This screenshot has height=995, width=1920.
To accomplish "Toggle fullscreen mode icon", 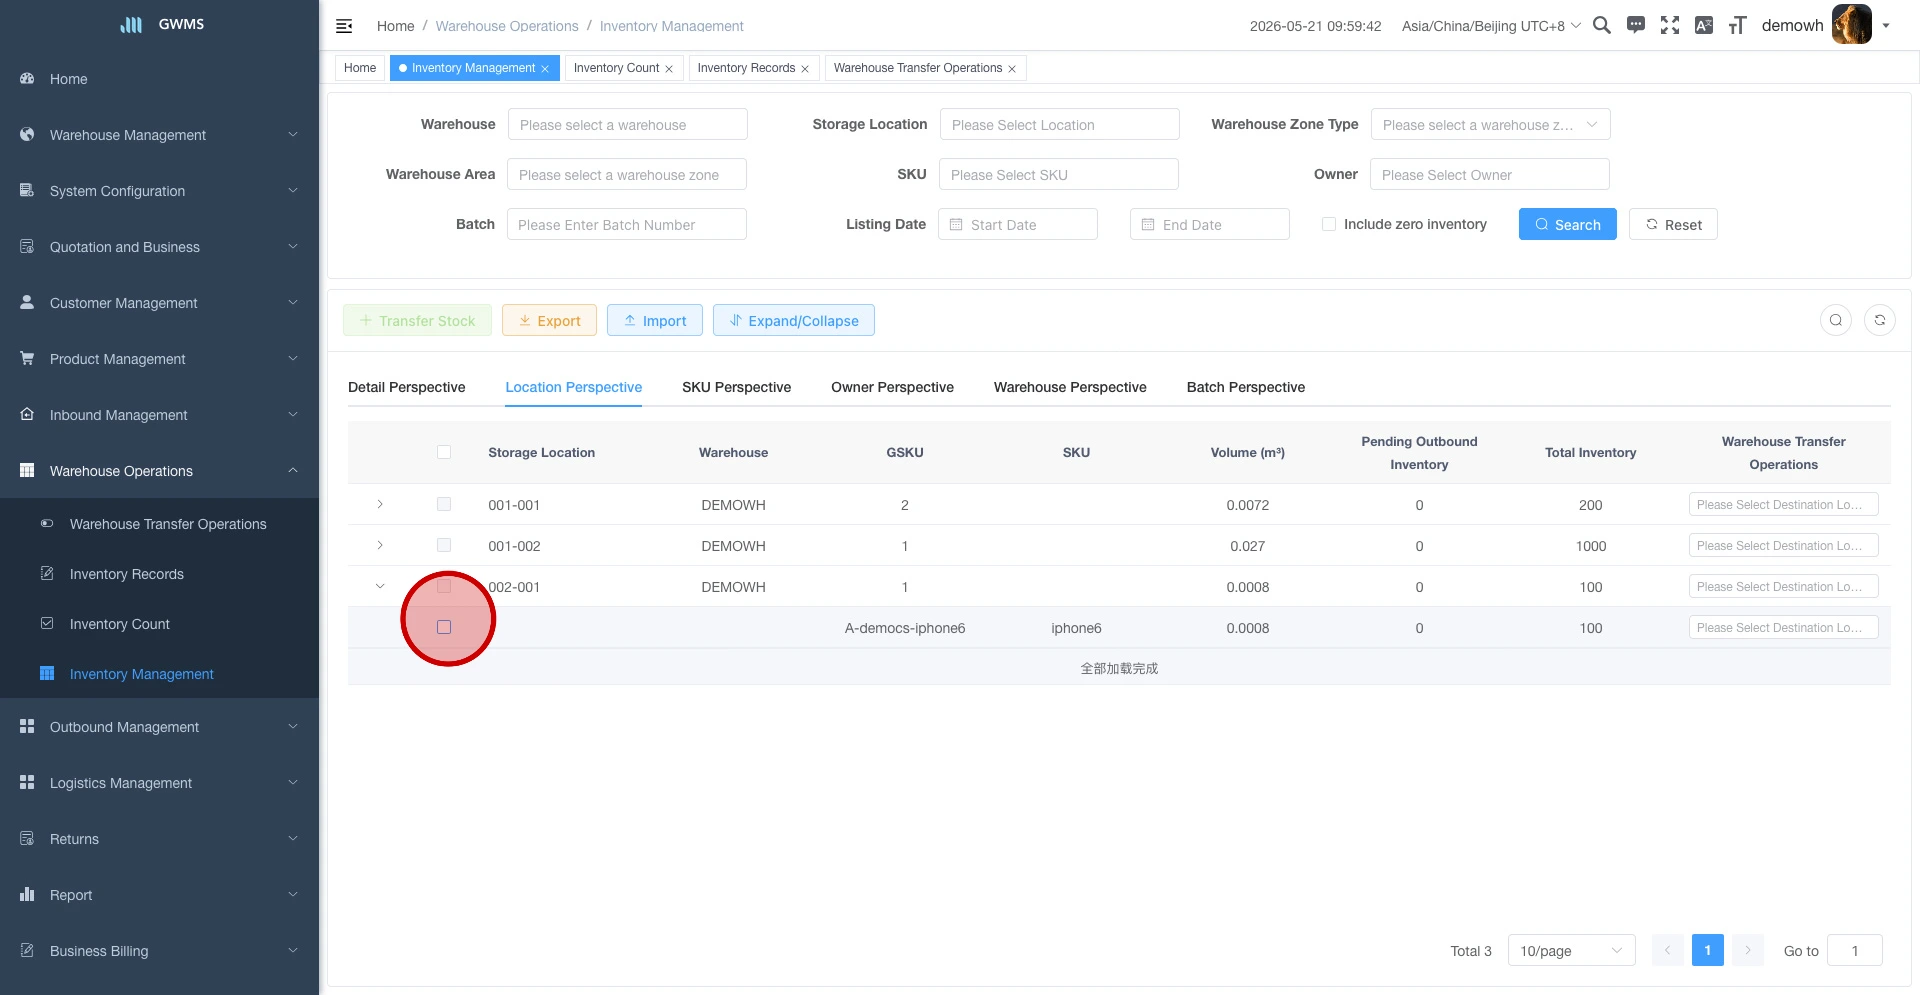I will click(x=1670, y=25).
